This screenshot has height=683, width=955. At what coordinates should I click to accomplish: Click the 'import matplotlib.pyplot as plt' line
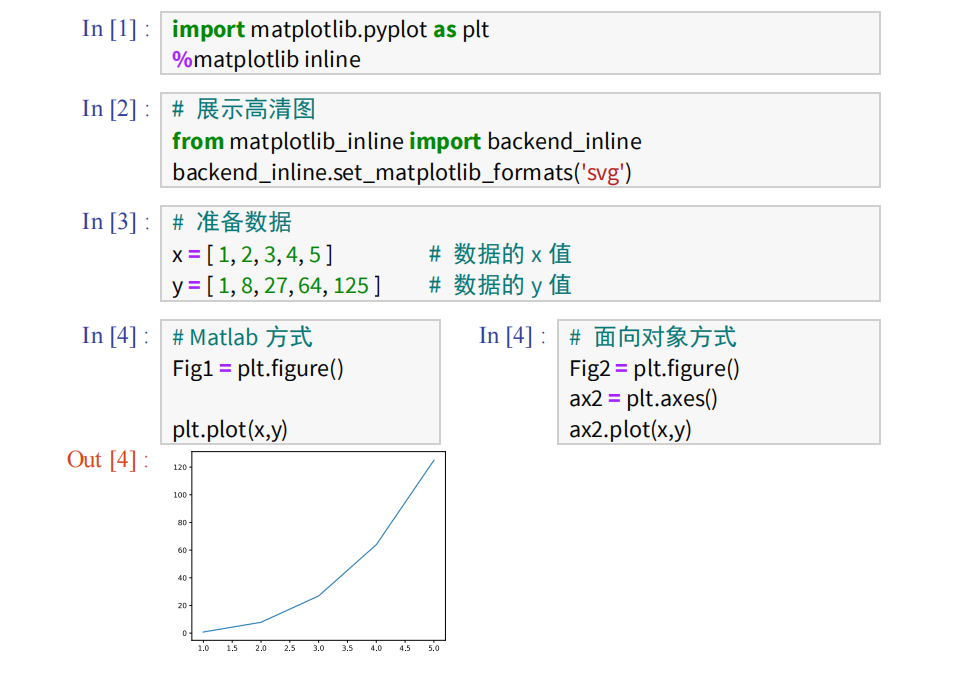coord(330,29)
